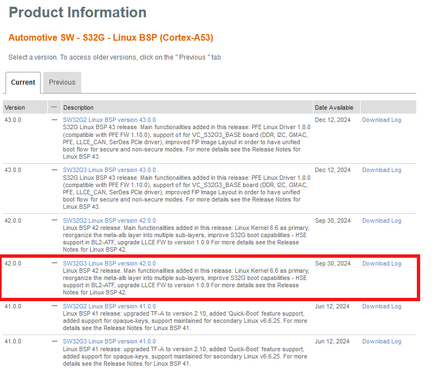Image resolution: width=438 pixels, height=368 pixels.
Task: Click Download Log for SW32G2 43.0.0 row
Action: click(x=382, y=120)
